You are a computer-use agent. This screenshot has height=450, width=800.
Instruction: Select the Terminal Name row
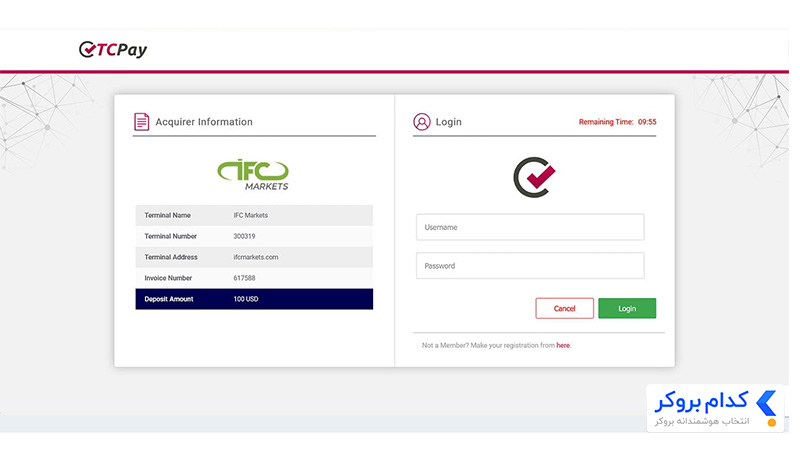[254, 215]
